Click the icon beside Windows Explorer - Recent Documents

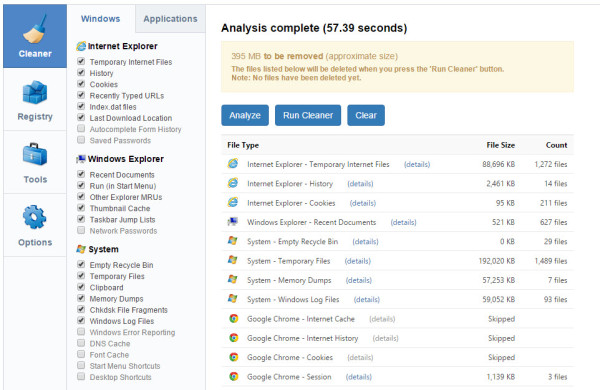pos(233,222)
